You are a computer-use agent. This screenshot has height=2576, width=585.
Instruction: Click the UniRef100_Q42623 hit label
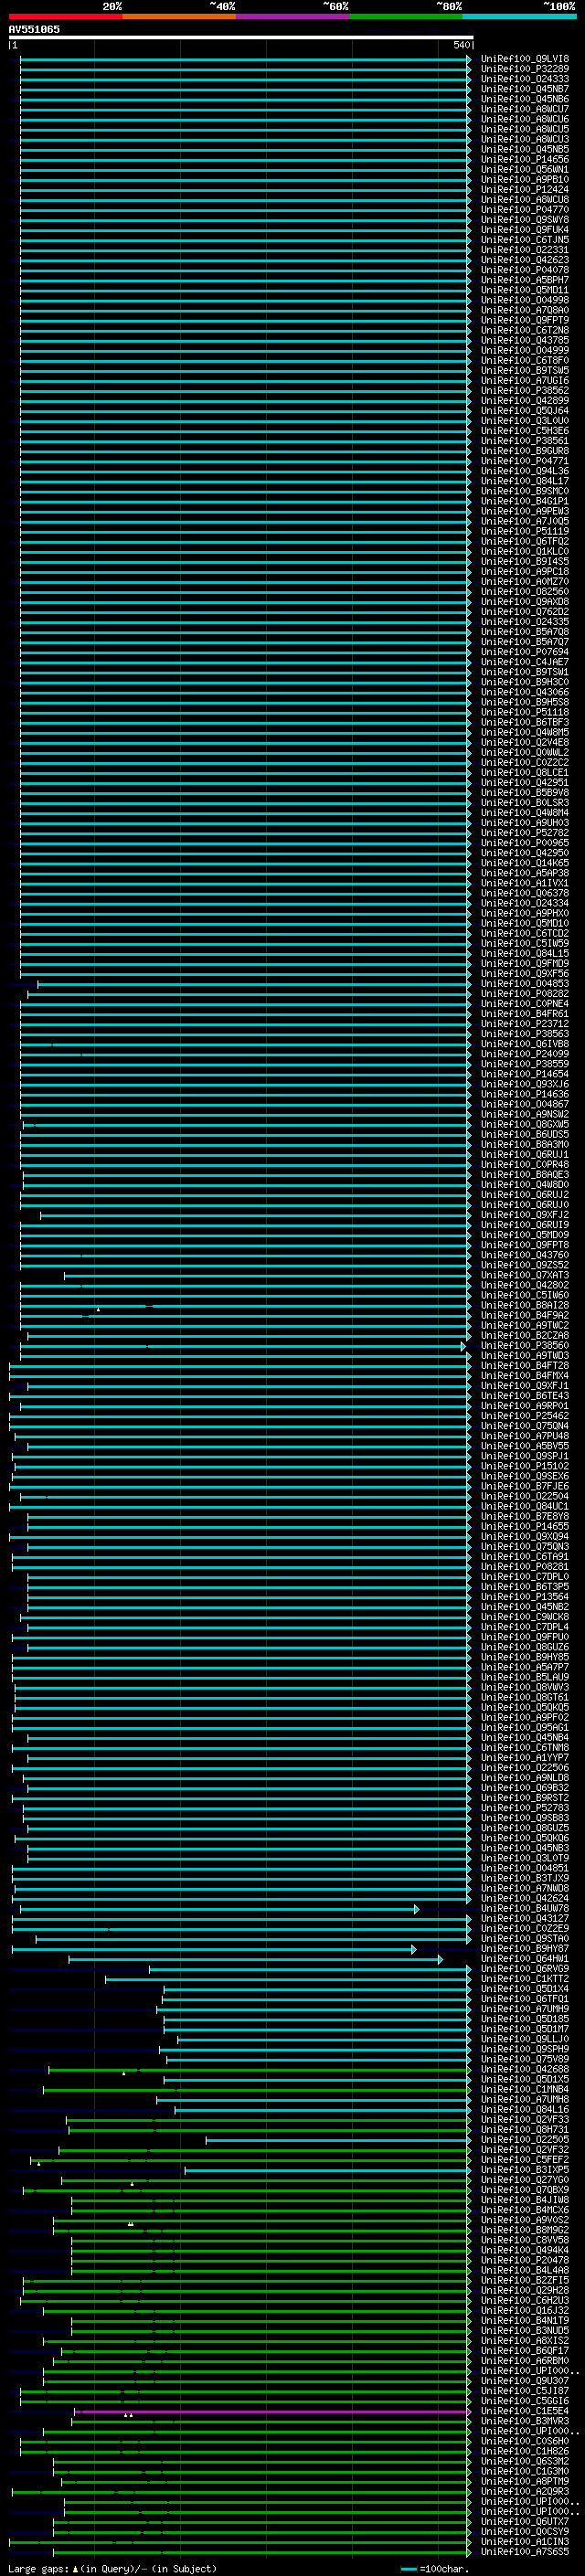(x=525, y=260)
